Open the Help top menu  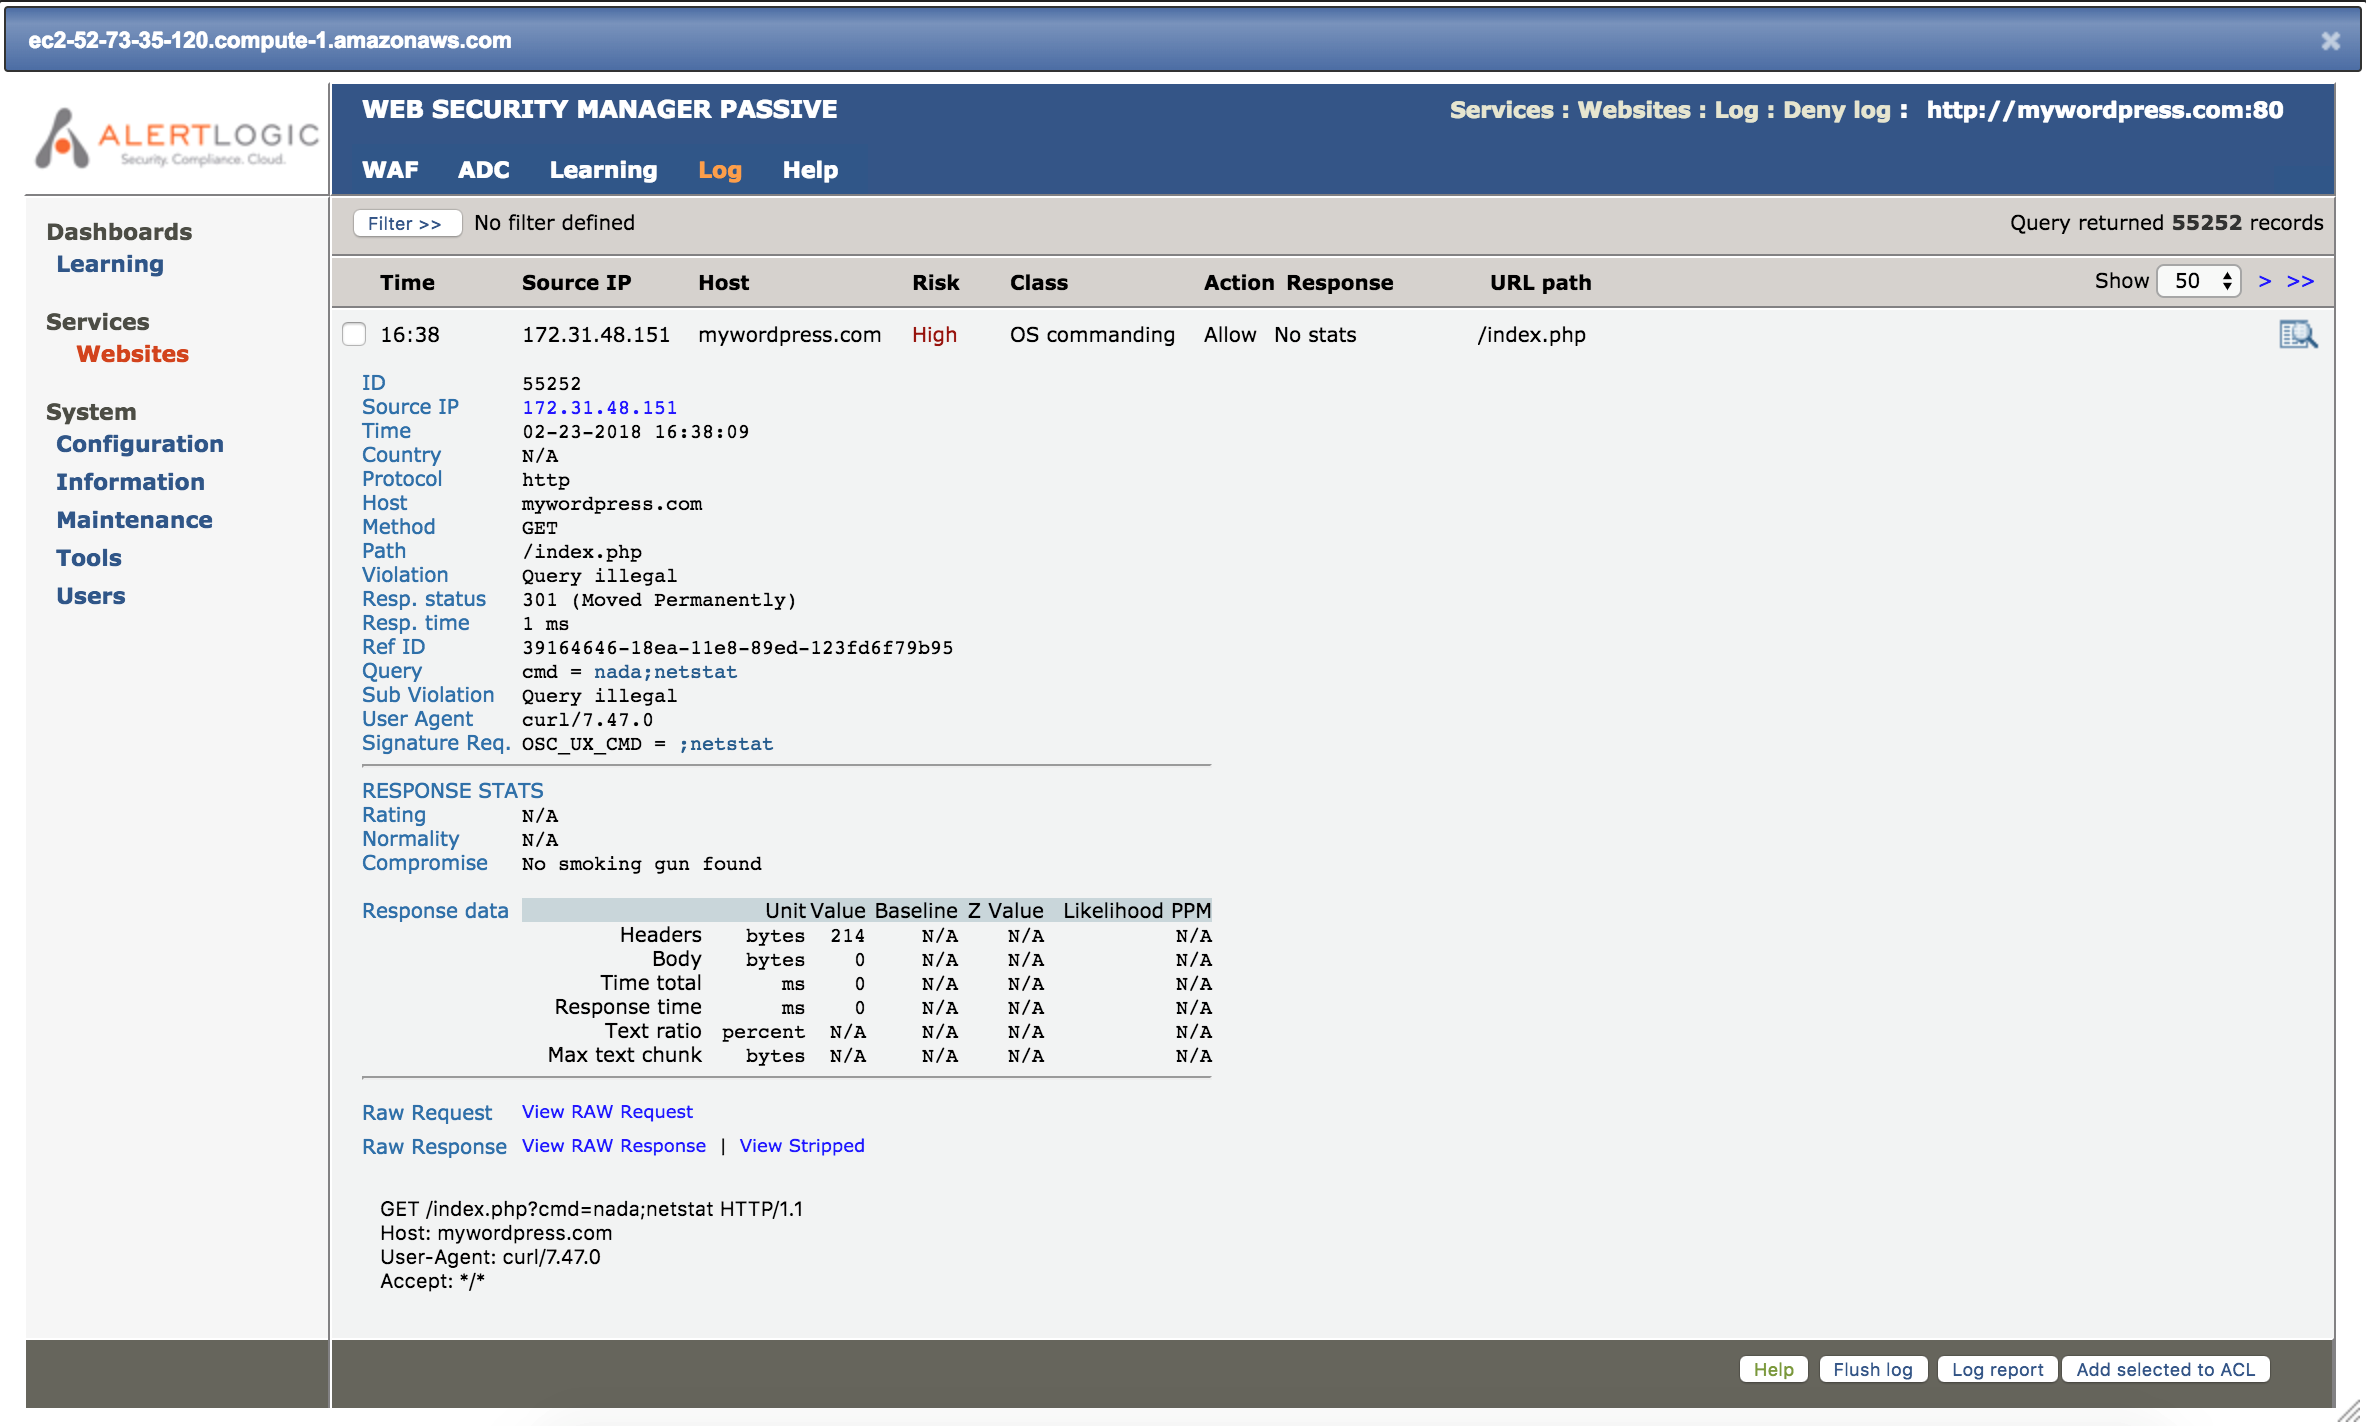coord(810,170)
